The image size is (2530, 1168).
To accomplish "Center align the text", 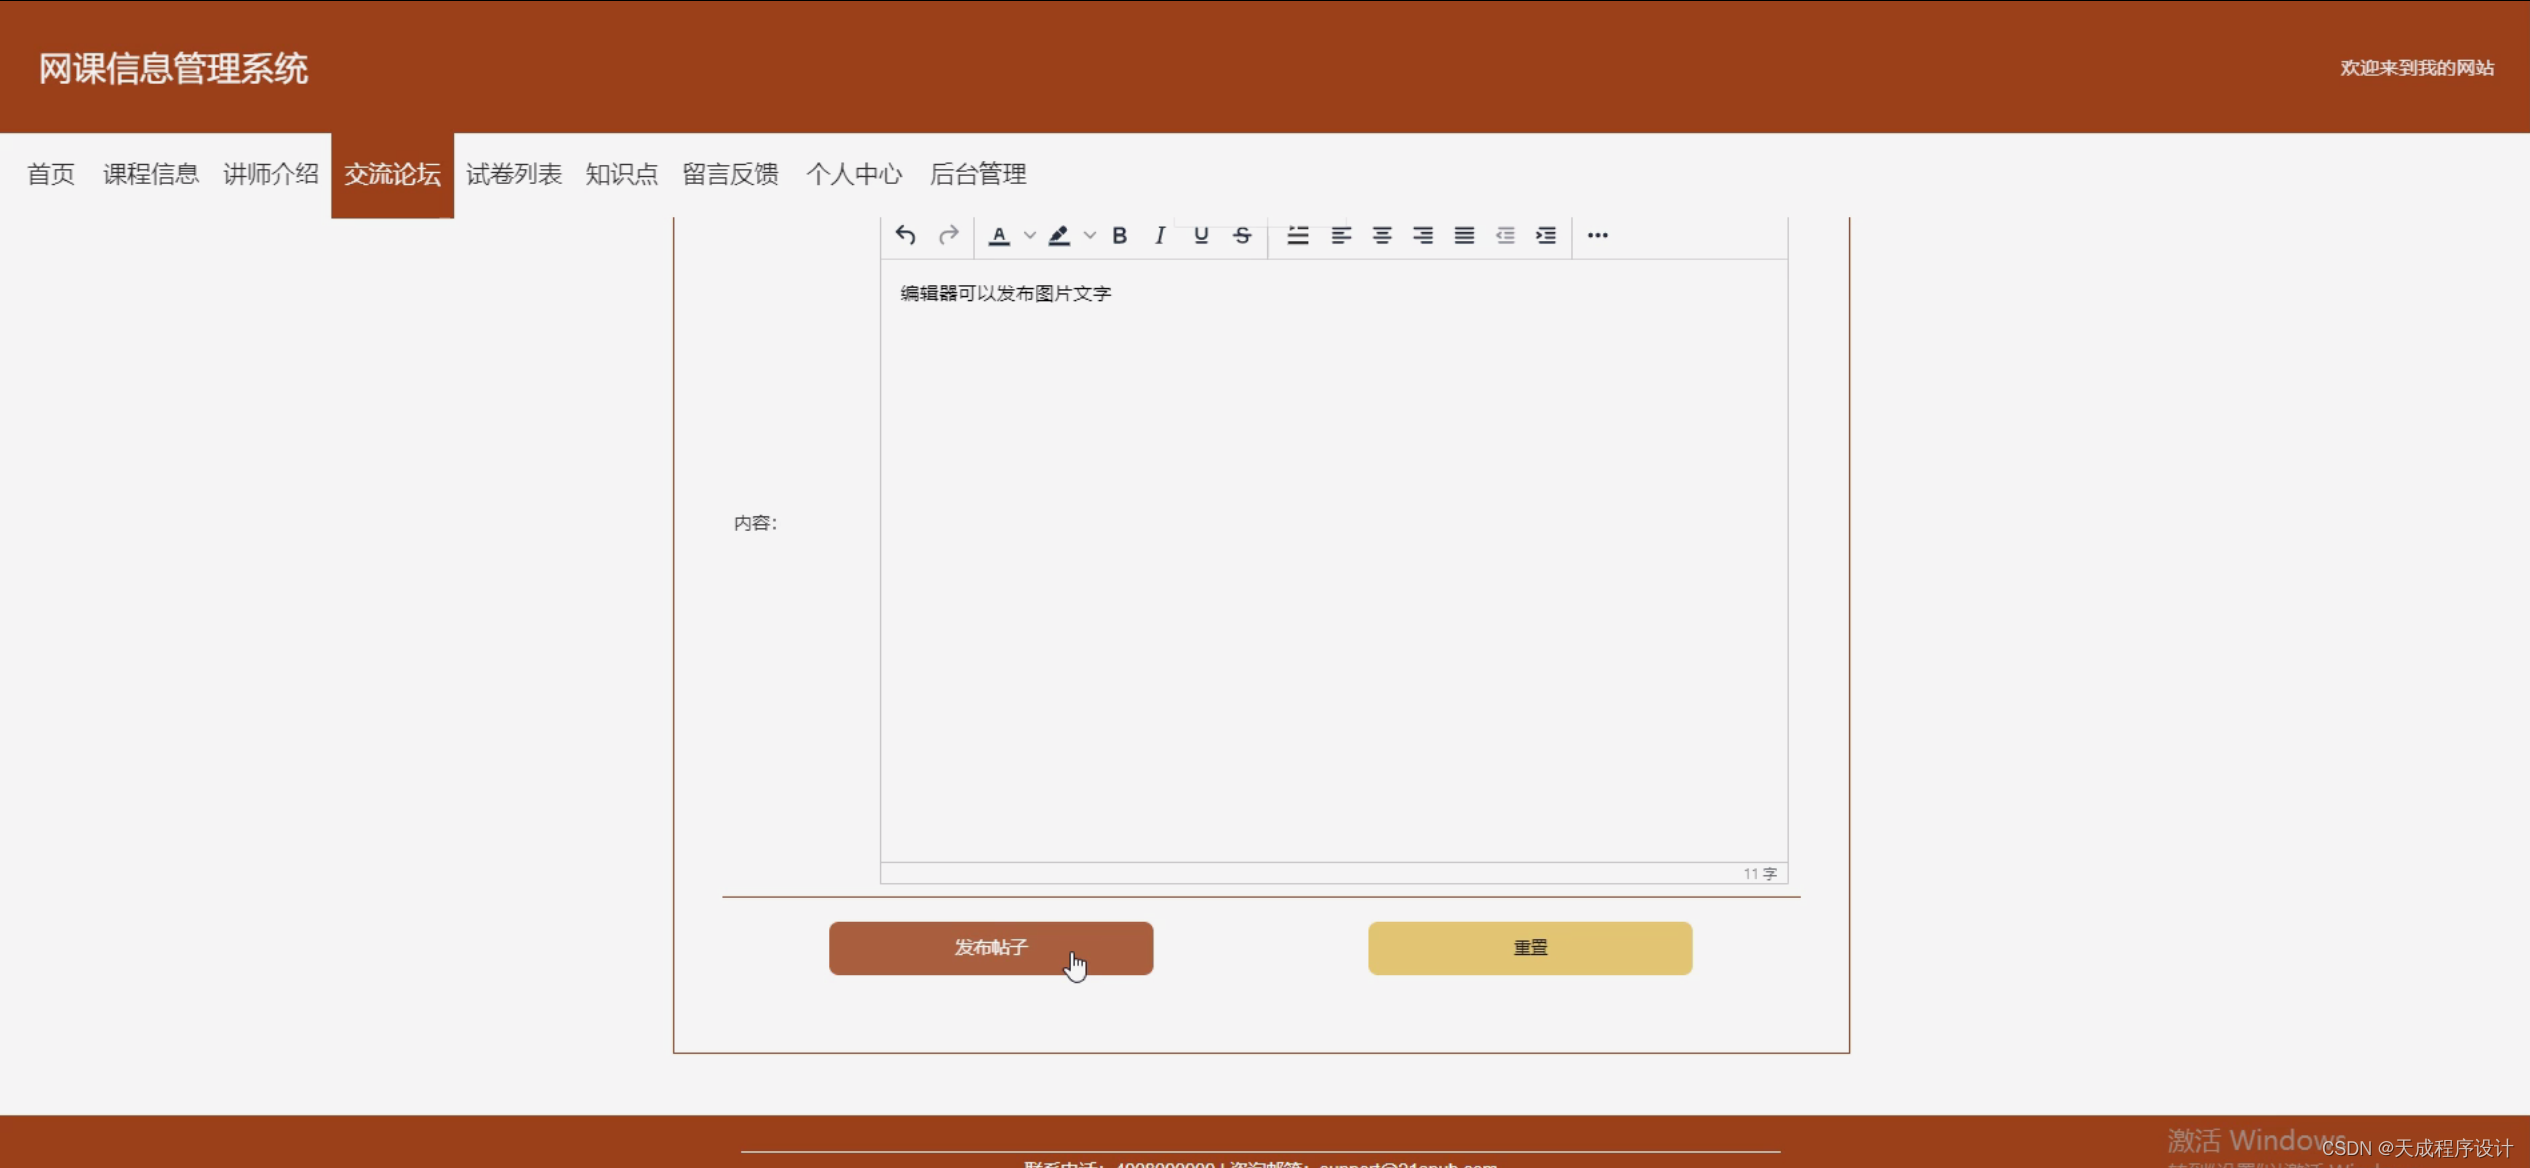I will tap(1382, 235).
